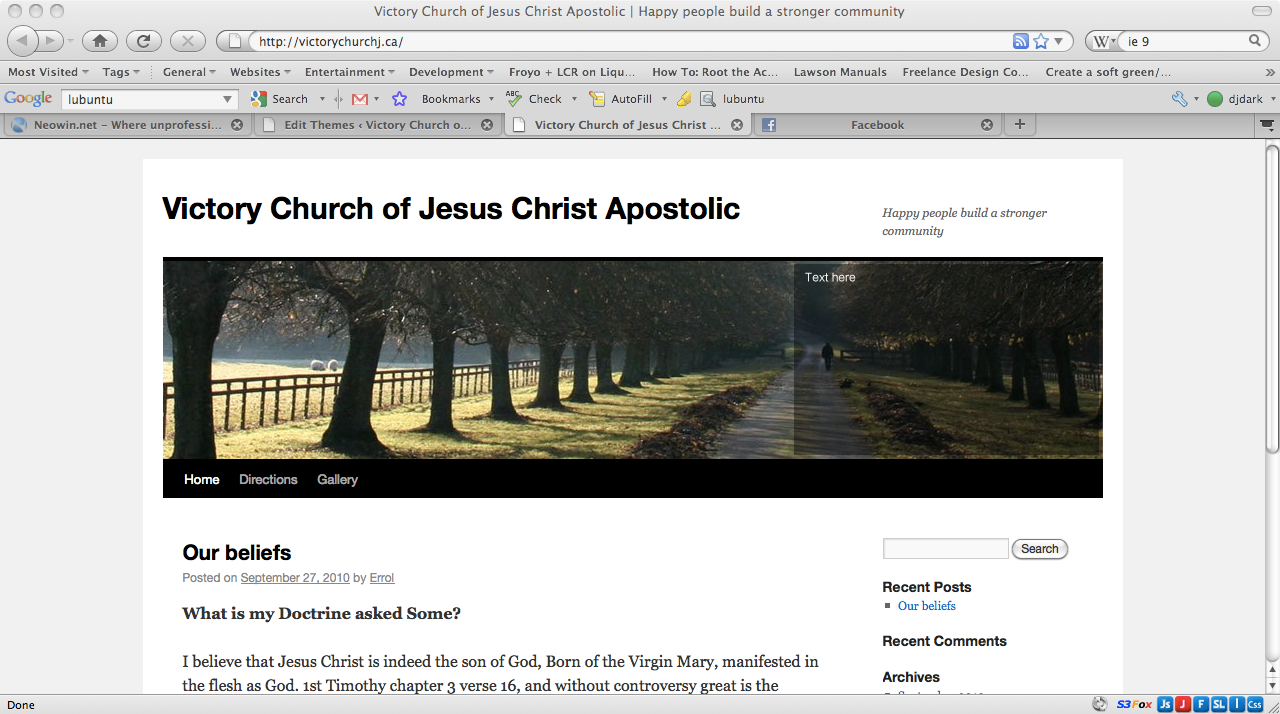Click the URL address field
The width and height of the screenshot is (1280, 714).
pyautogui.click(x=630, y=41)
